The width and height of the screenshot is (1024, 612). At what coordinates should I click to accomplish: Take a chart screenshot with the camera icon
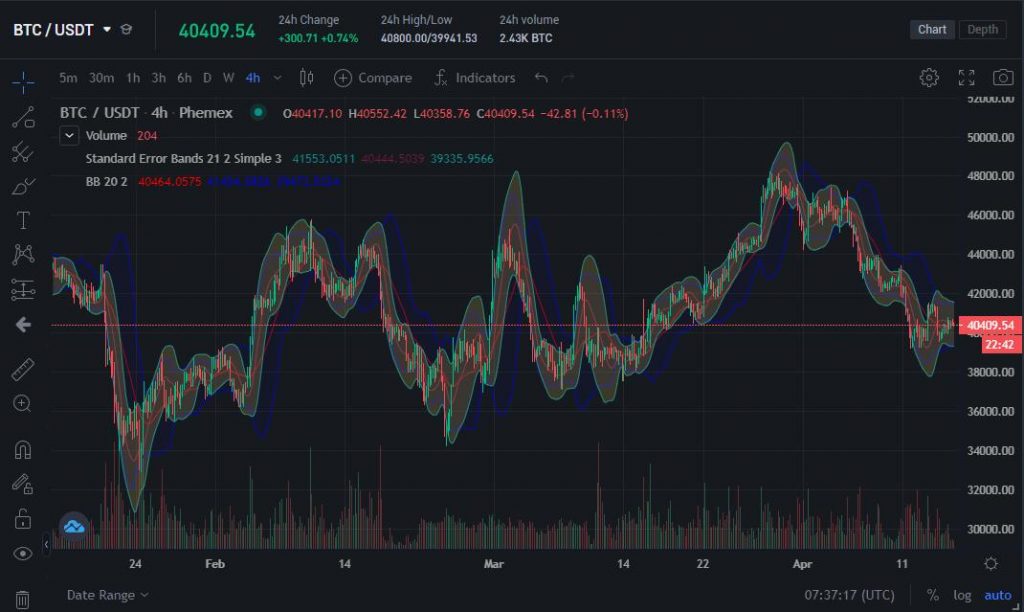coord(1003,77)
